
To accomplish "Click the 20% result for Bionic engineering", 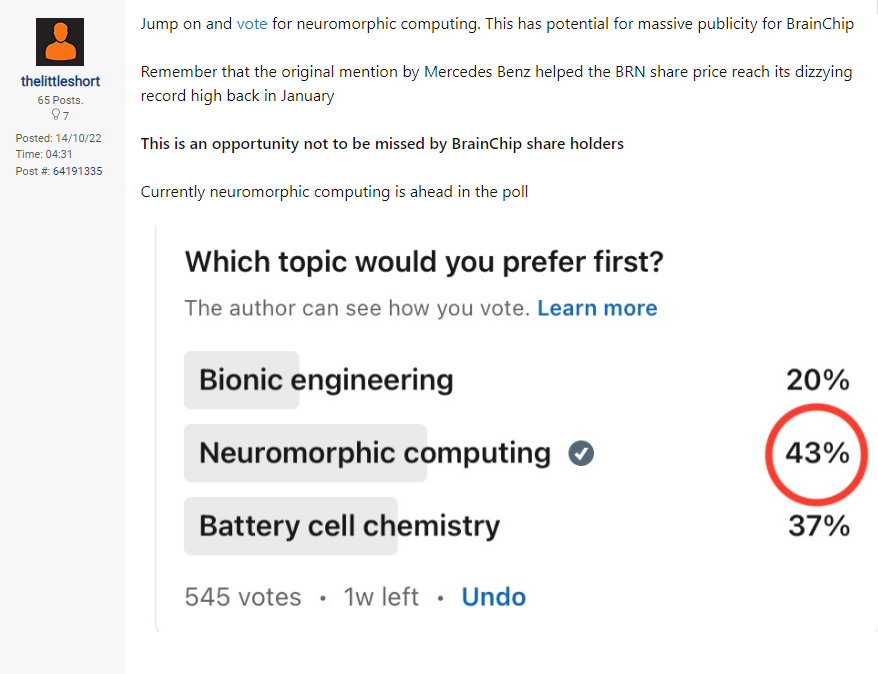I will click(817, 380).
